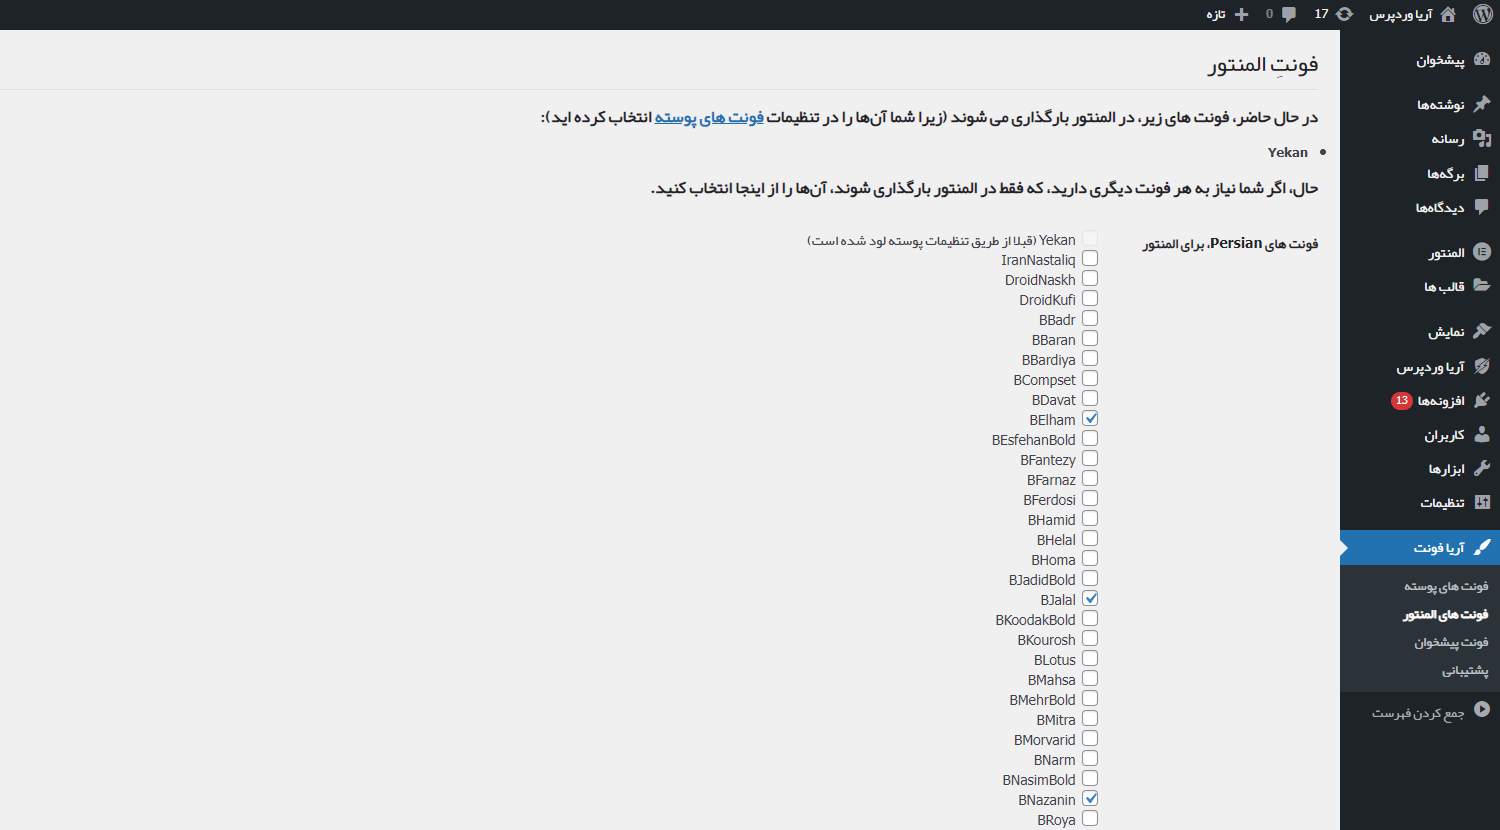Click the BFantezy font label
Viewport: 1500px width, 830px height.
pos(1048,460)
